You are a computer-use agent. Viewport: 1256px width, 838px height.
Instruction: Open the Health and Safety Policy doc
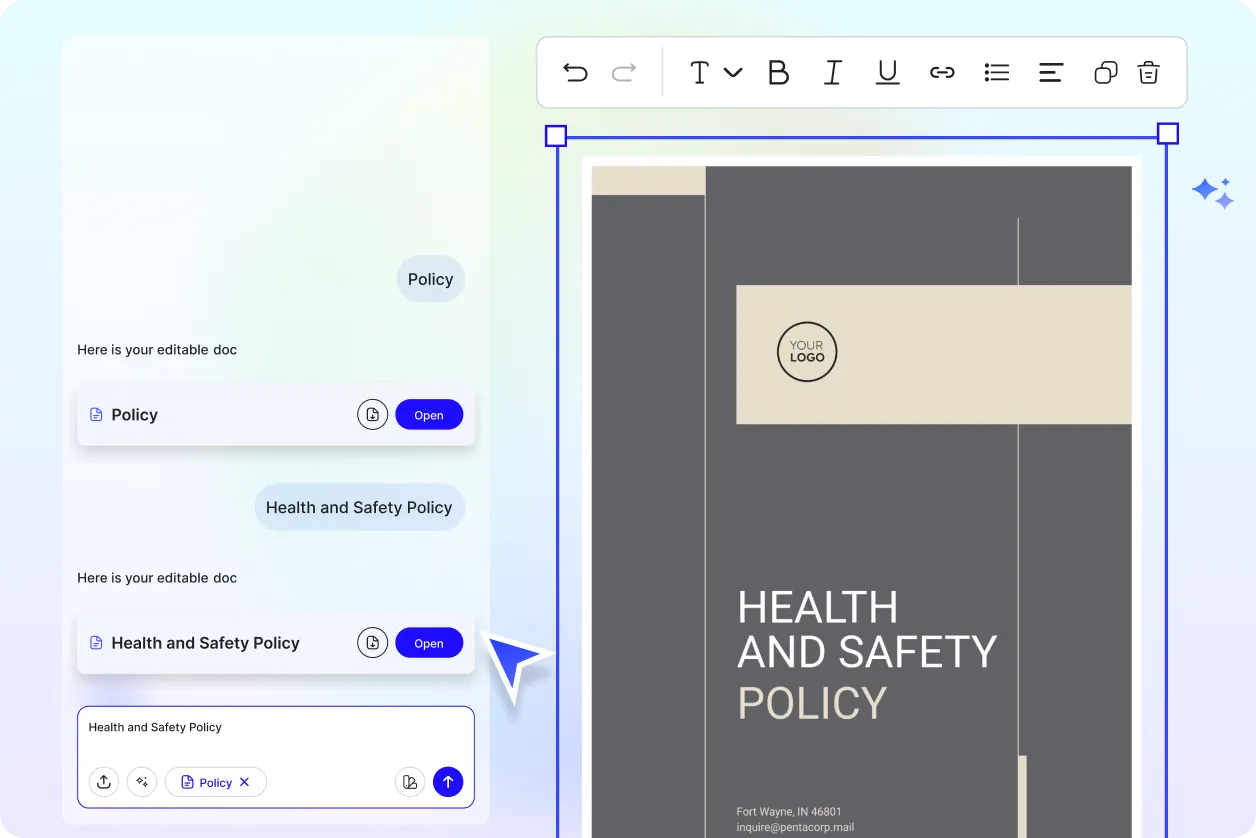[429, 643]
